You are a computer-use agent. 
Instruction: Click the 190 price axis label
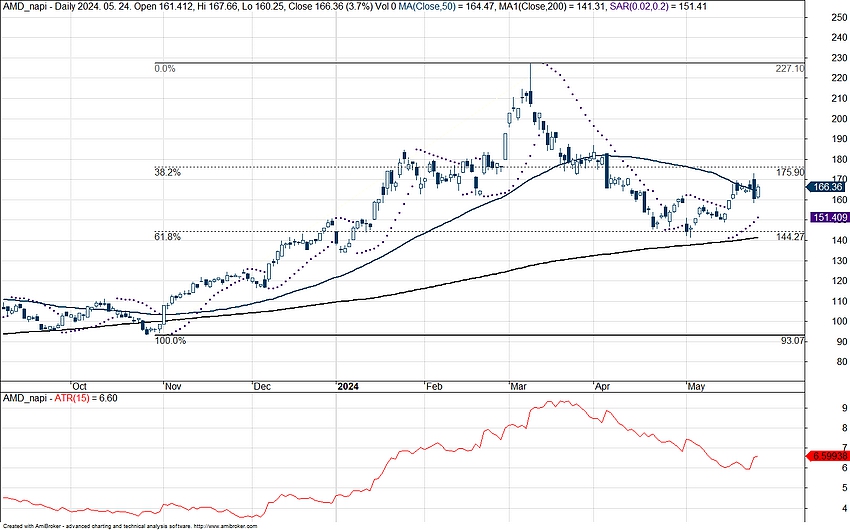[840, 139]
